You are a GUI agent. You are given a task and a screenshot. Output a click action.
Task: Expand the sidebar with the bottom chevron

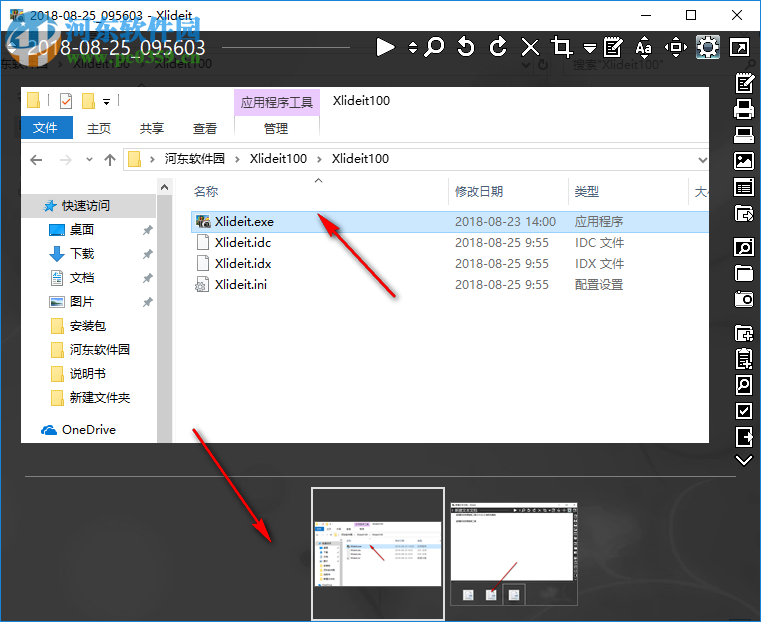(744, 460)
